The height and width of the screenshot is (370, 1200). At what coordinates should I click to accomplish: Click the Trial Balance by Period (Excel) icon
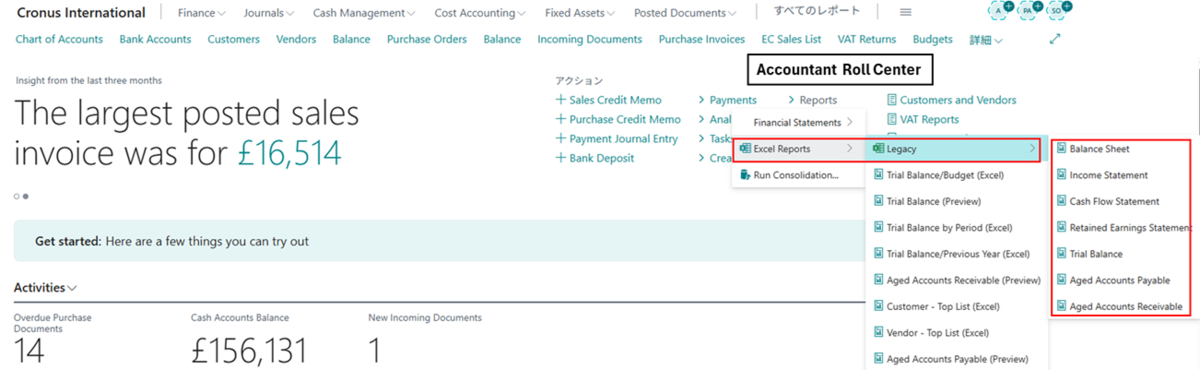pos(879,227)
